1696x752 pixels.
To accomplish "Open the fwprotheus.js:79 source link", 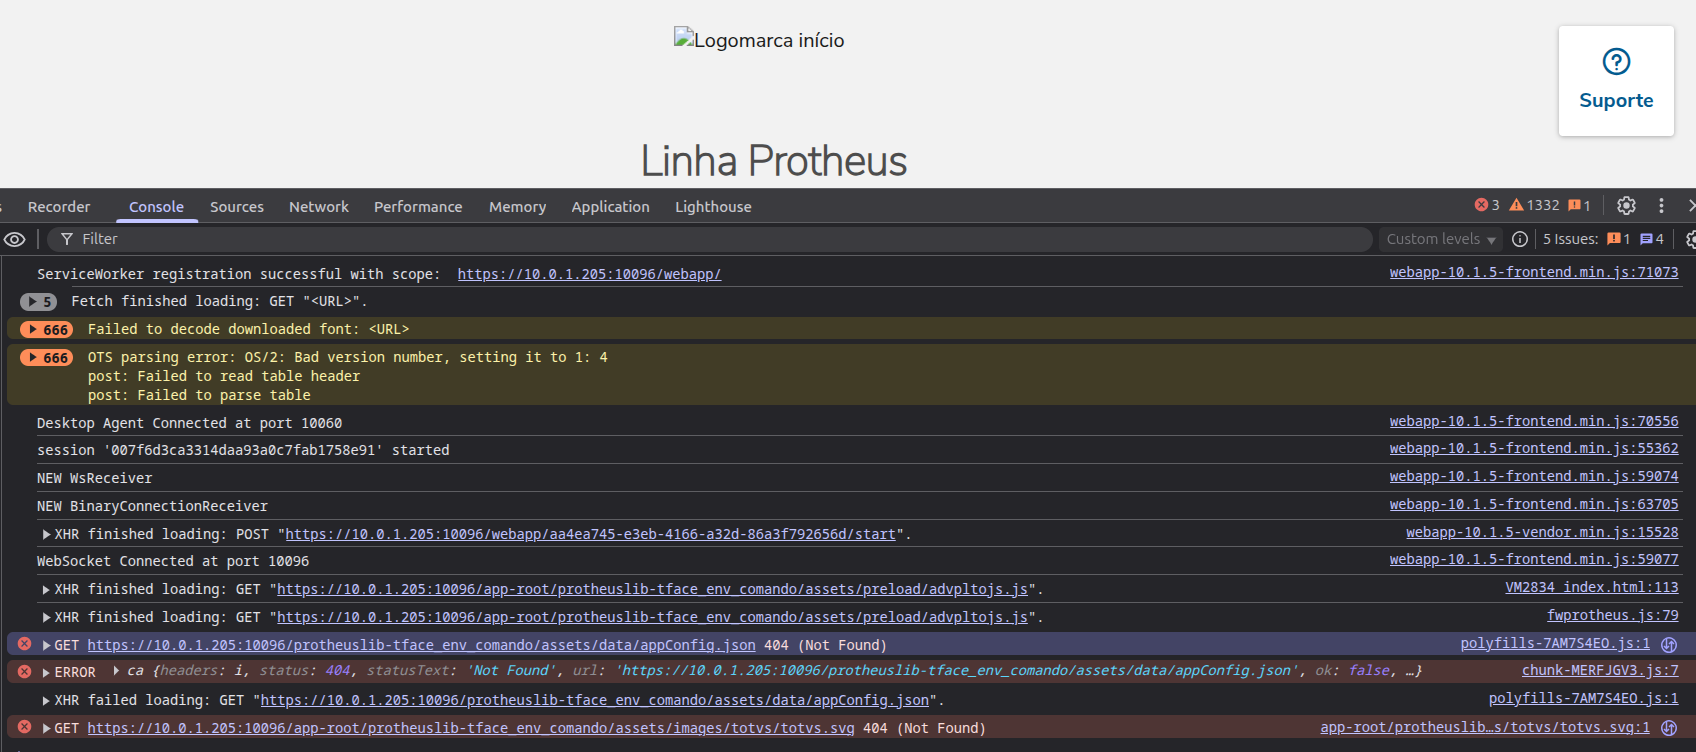I will (1612, 615).
